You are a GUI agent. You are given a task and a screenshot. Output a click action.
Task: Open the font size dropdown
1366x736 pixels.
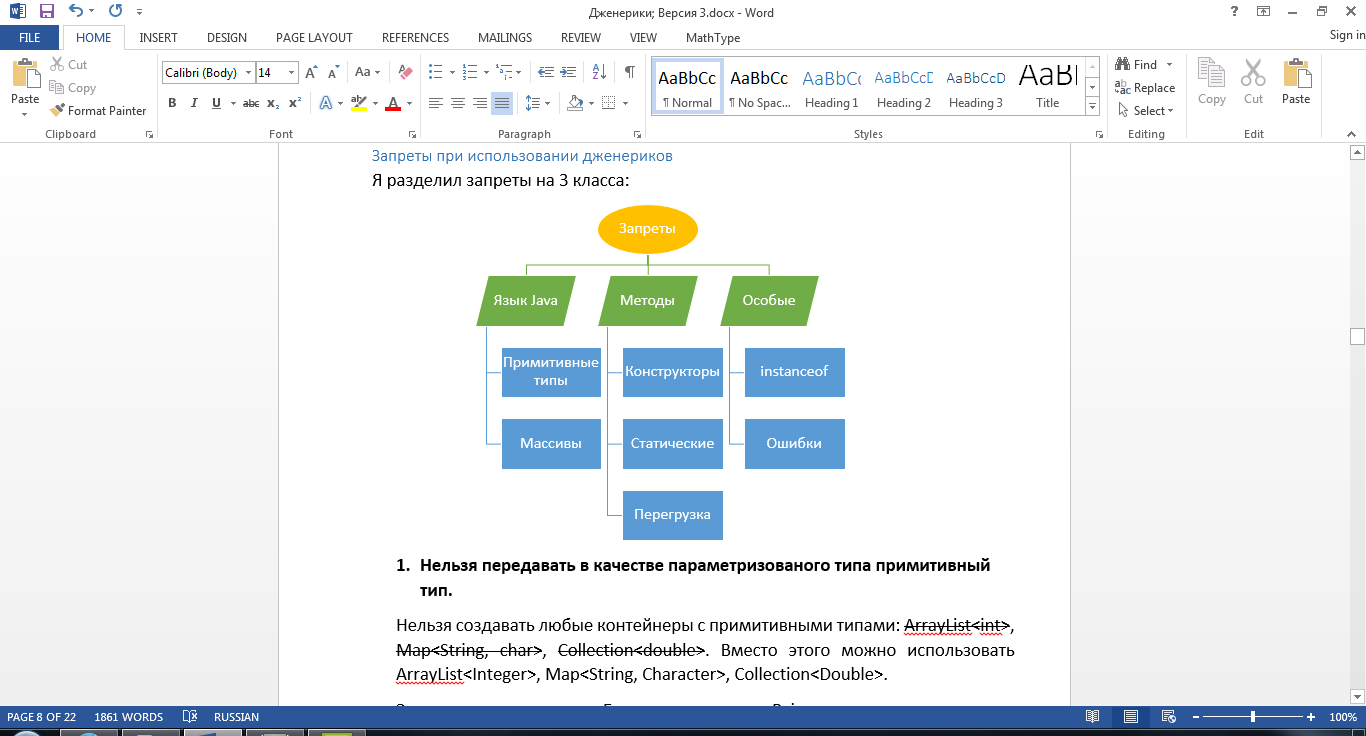[x=292, y=72]
